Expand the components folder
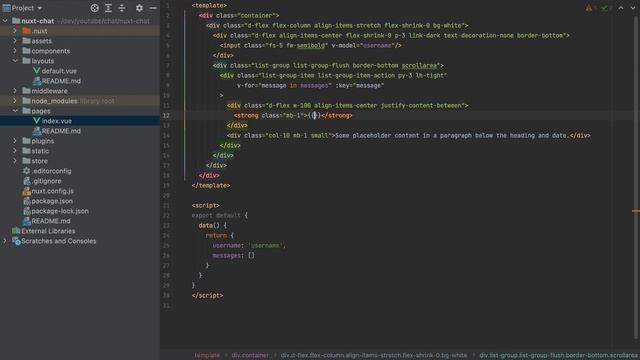 click(x=15, y=51)
